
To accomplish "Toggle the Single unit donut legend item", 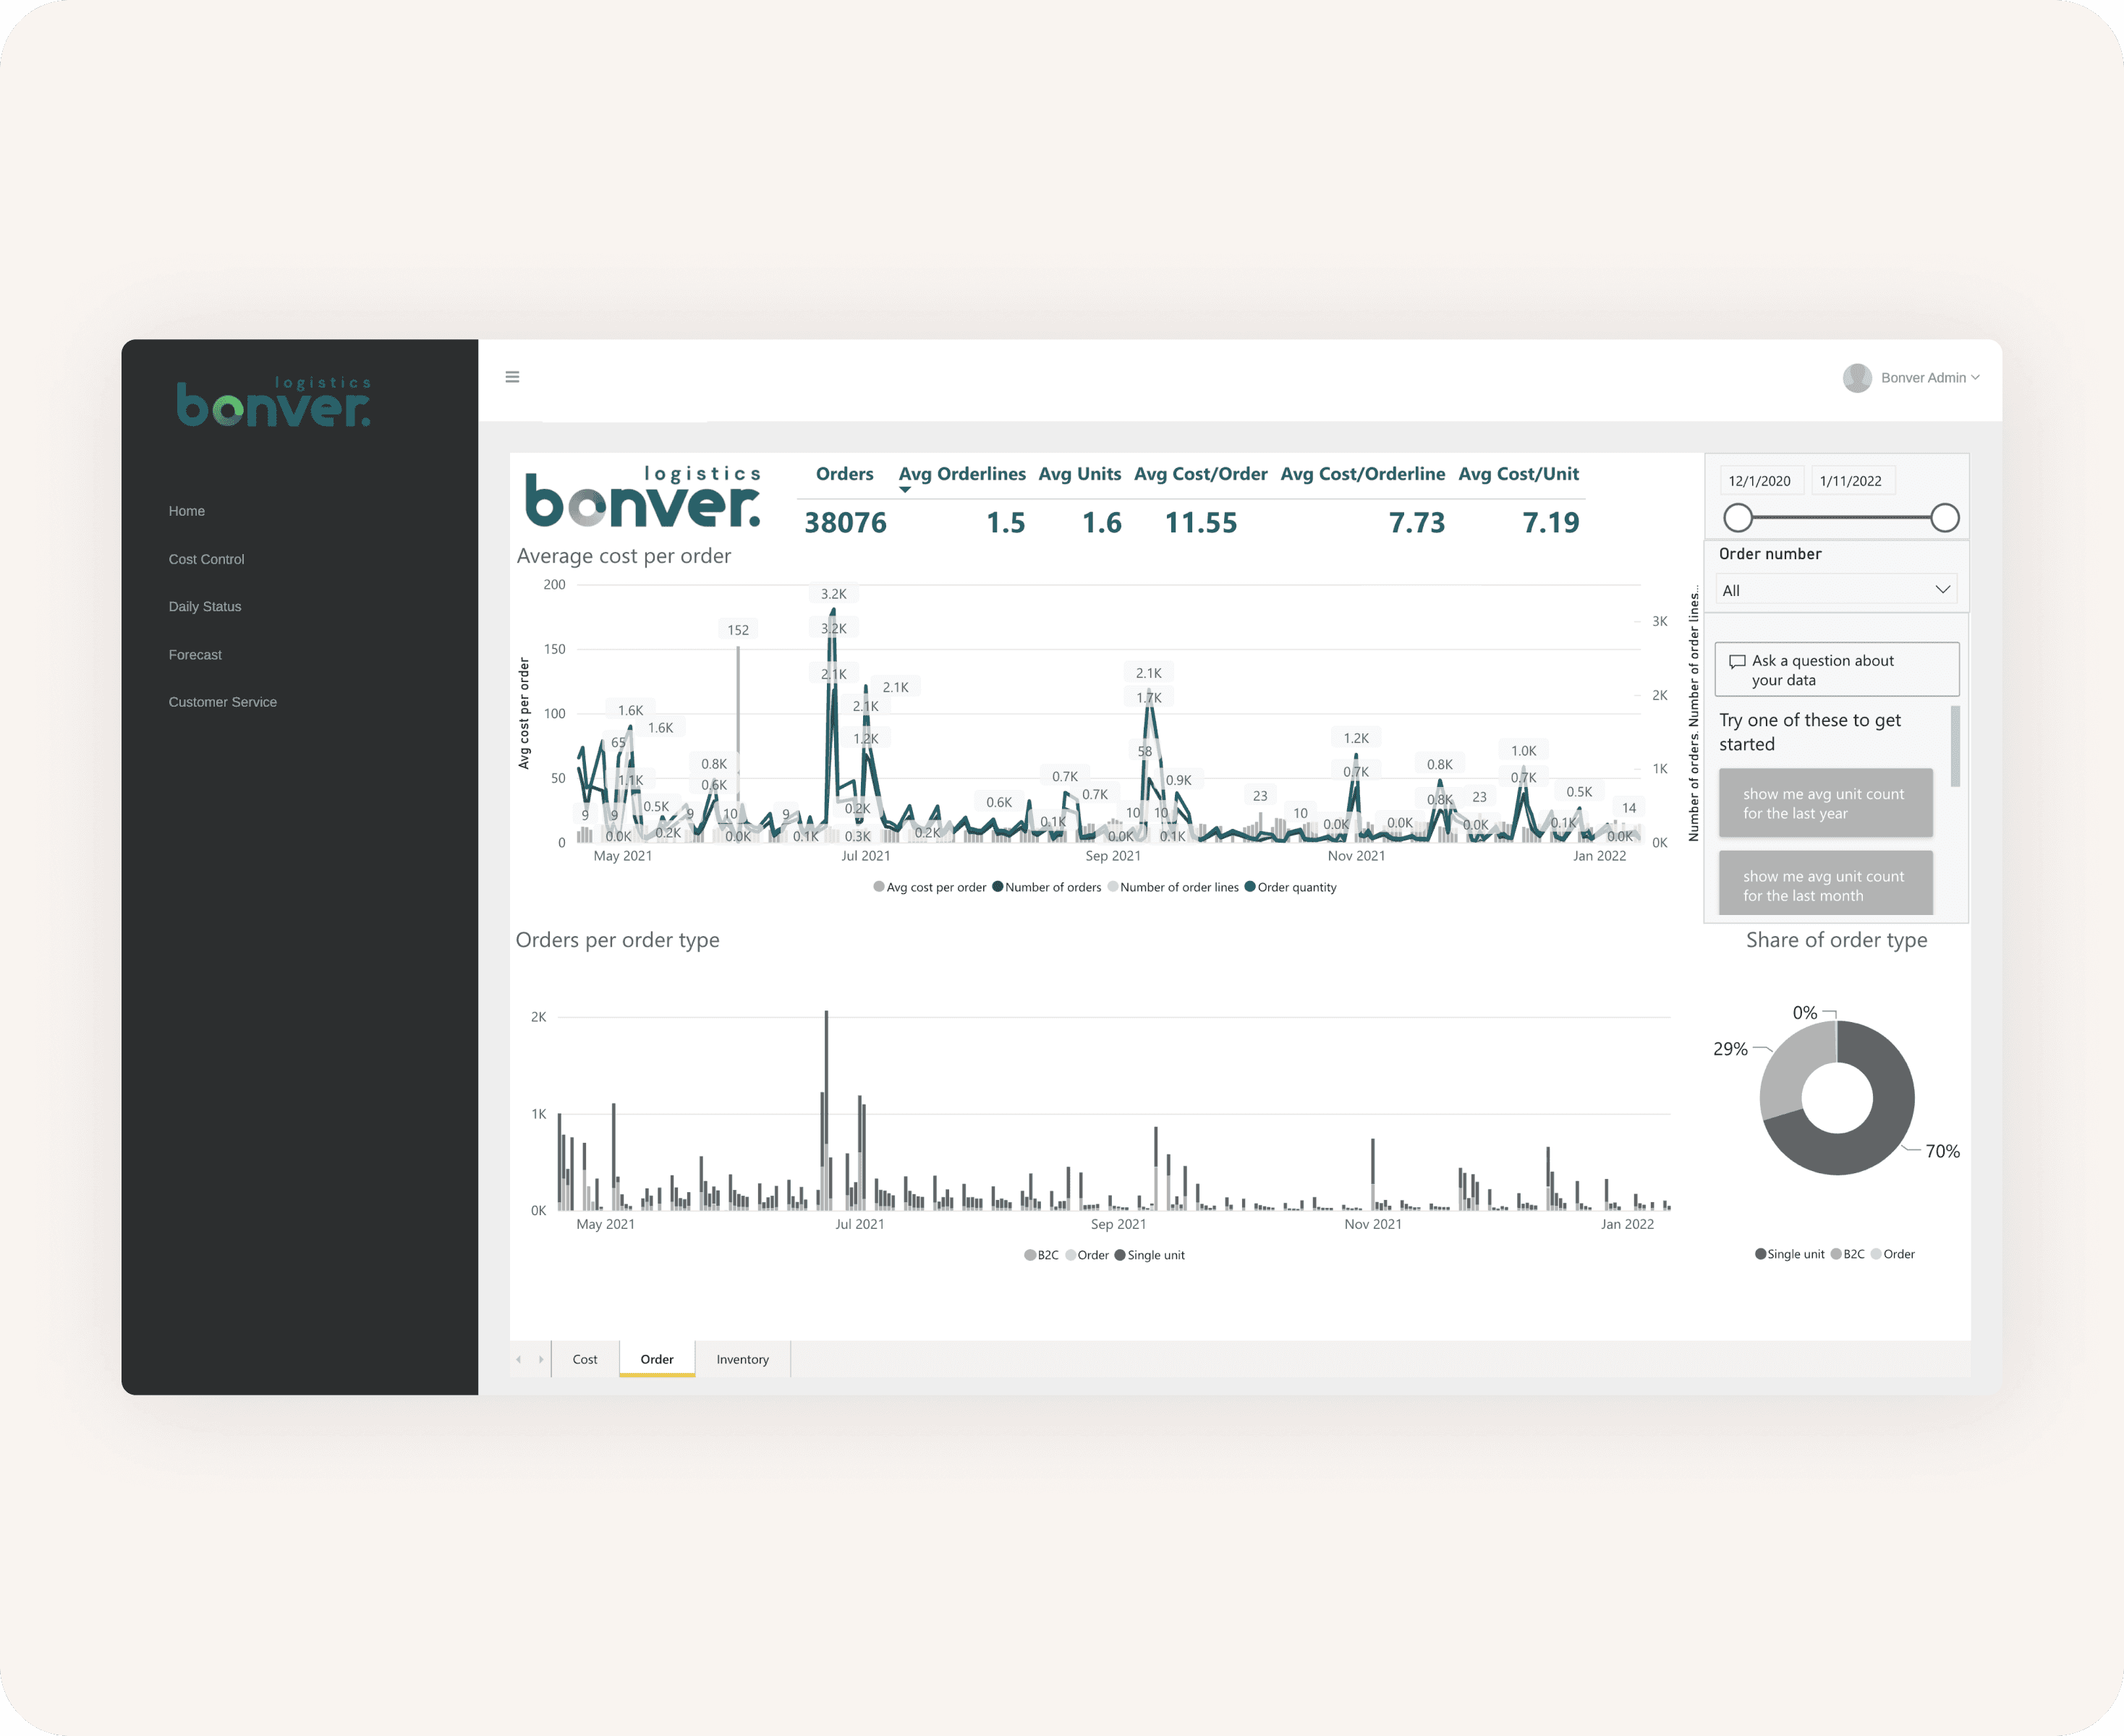I will pyautogui.click(x=1789, y=1254).
